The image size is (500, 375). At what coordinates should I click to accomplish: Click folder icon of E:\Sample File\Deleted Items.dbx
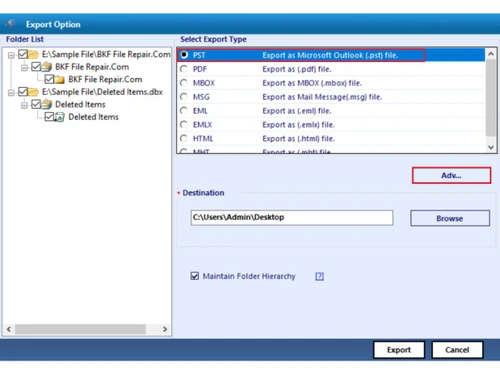pyautogui.click(x=33, y=92)
